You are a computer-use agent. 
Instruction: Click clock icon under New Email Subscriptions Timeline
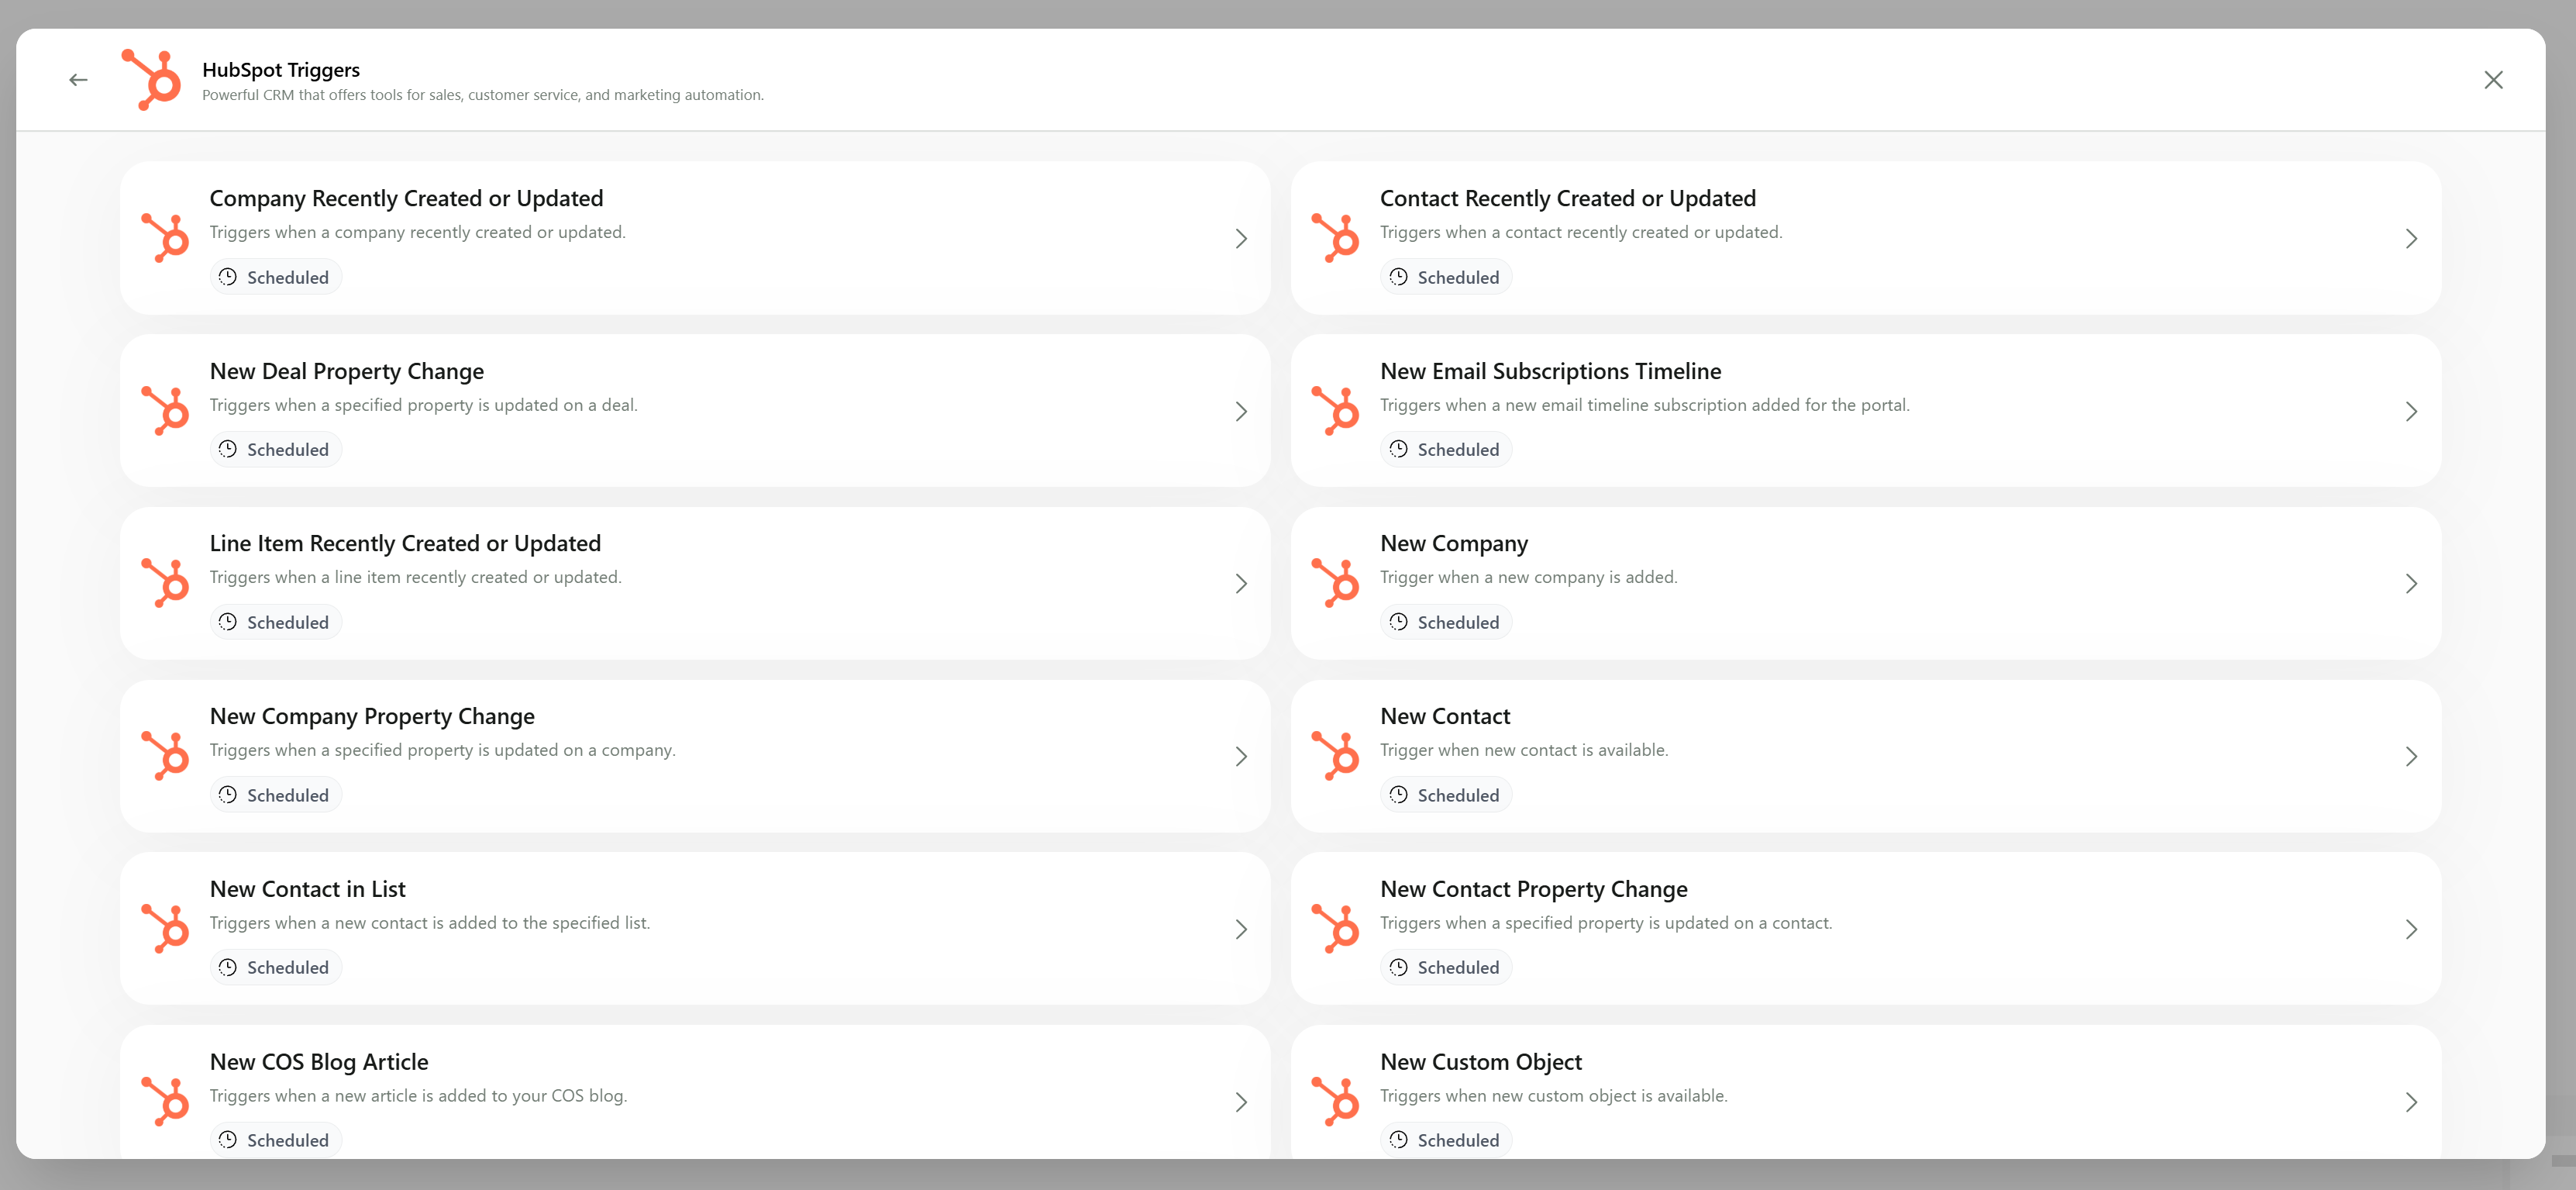pyautogui.click(x=1398, y=449)
